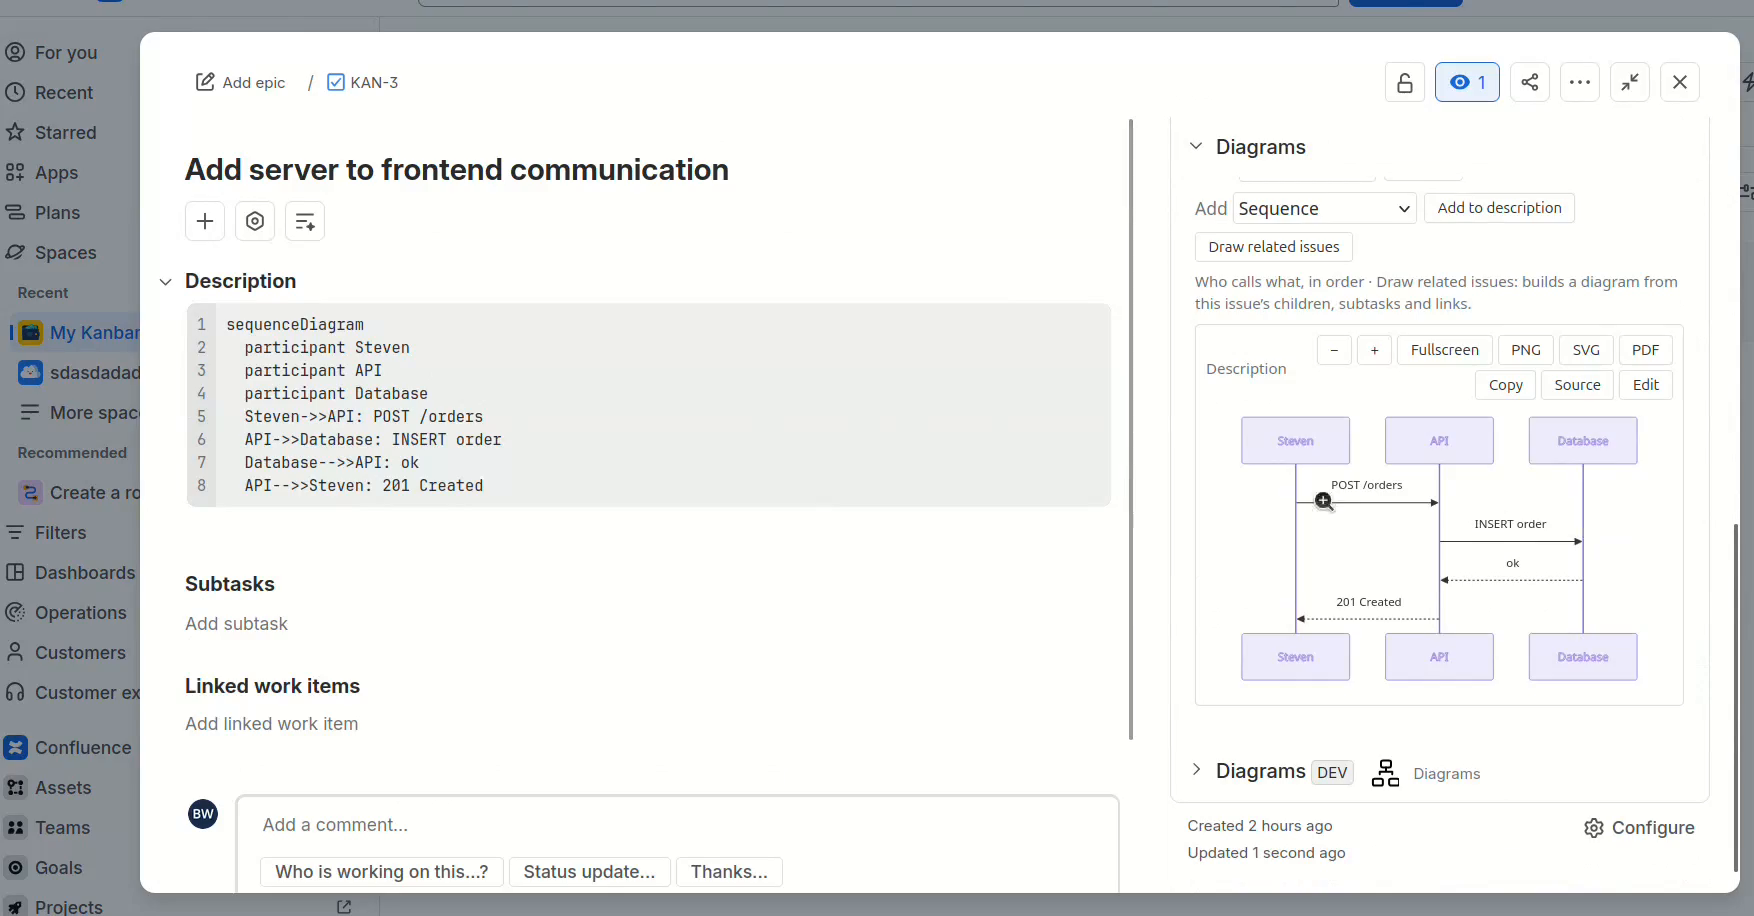Expand the Diagrams DEV section
1754x916 pixels.
(1196, 770)
